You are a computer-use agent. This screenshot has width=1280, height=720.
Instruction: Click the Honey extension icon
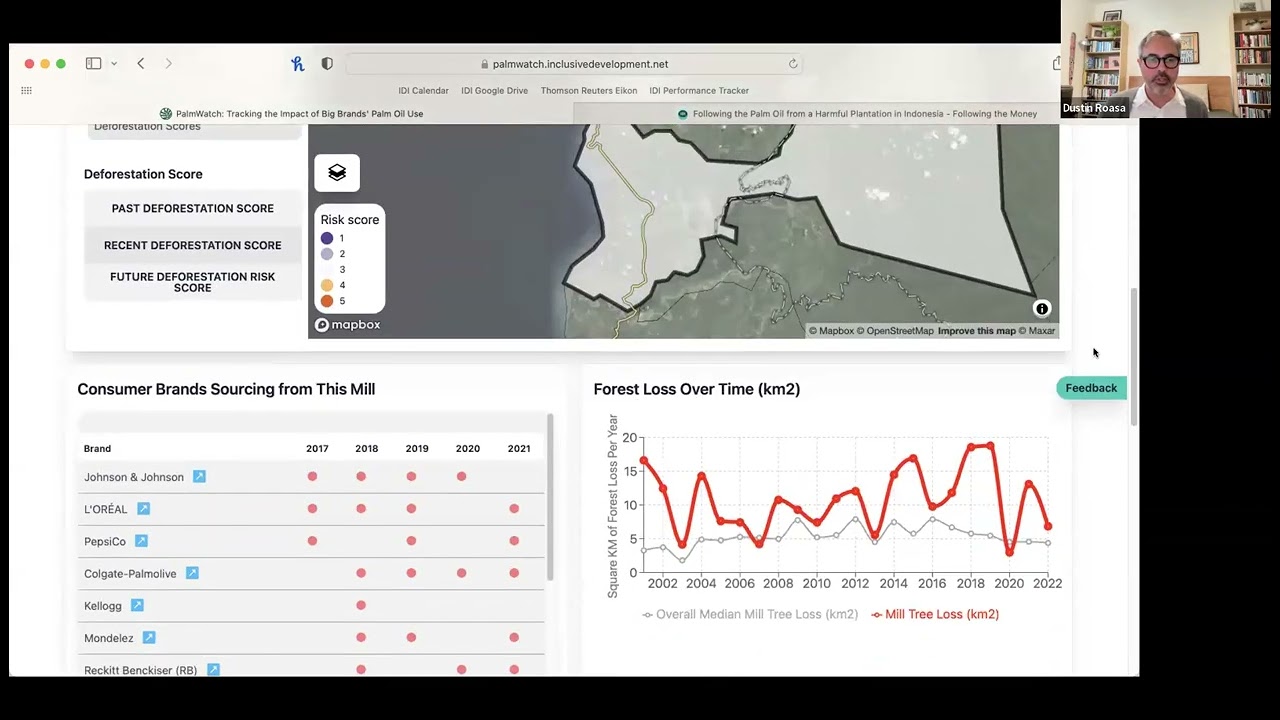(x=297, y=63)
